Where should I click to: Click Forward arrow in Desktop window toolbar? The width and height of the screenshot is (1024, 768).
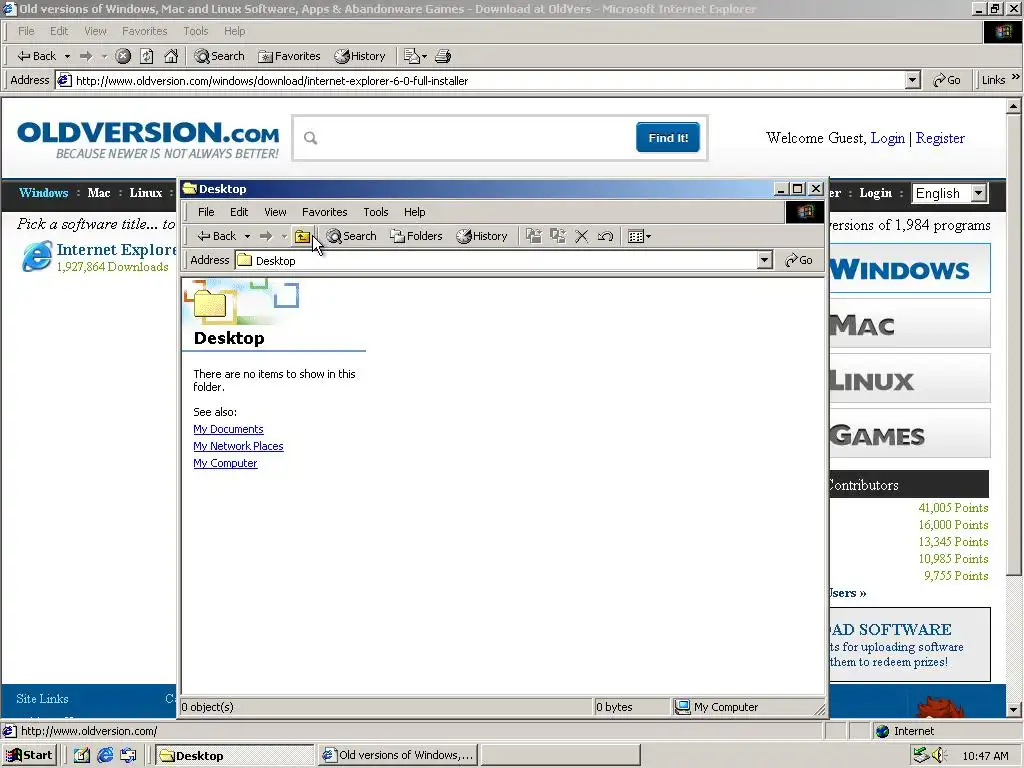pyautogui.click(x=266, y=236)
